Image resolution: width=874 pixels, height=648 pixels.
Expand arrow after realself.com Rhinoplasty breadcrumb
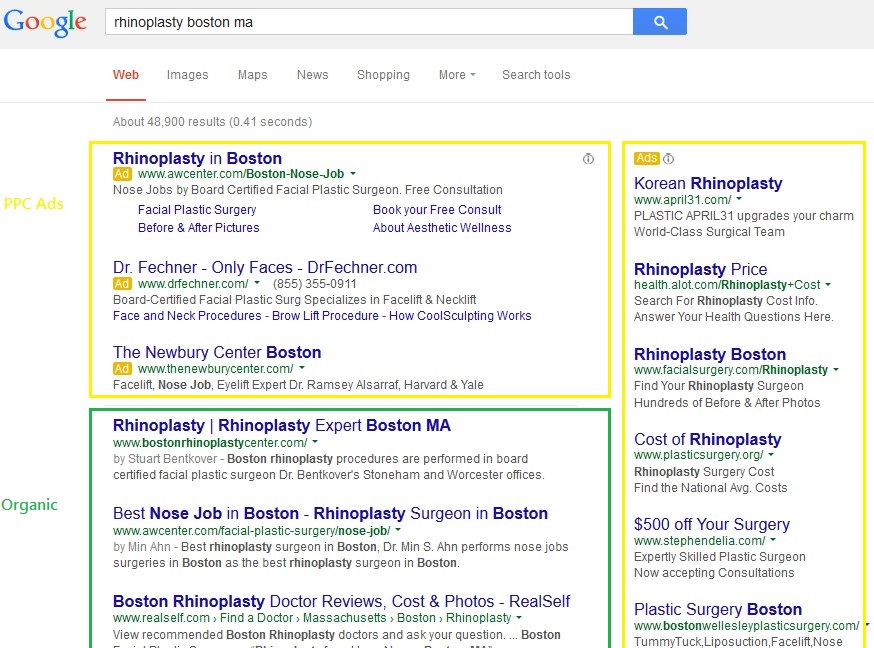519,618
